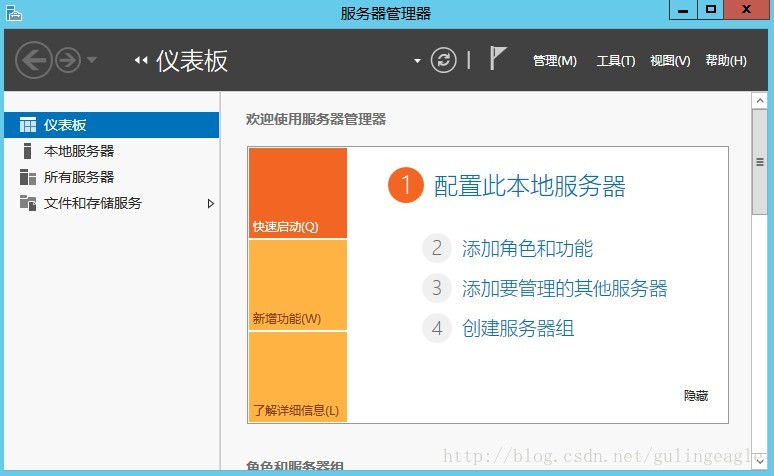Select the 了解详细信息(L) tile

[x=298, y=377]
